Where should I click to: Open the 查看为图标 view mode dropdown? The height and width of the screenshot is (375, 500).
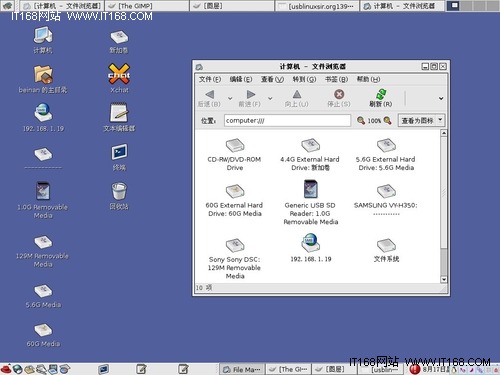coord(422,120)
